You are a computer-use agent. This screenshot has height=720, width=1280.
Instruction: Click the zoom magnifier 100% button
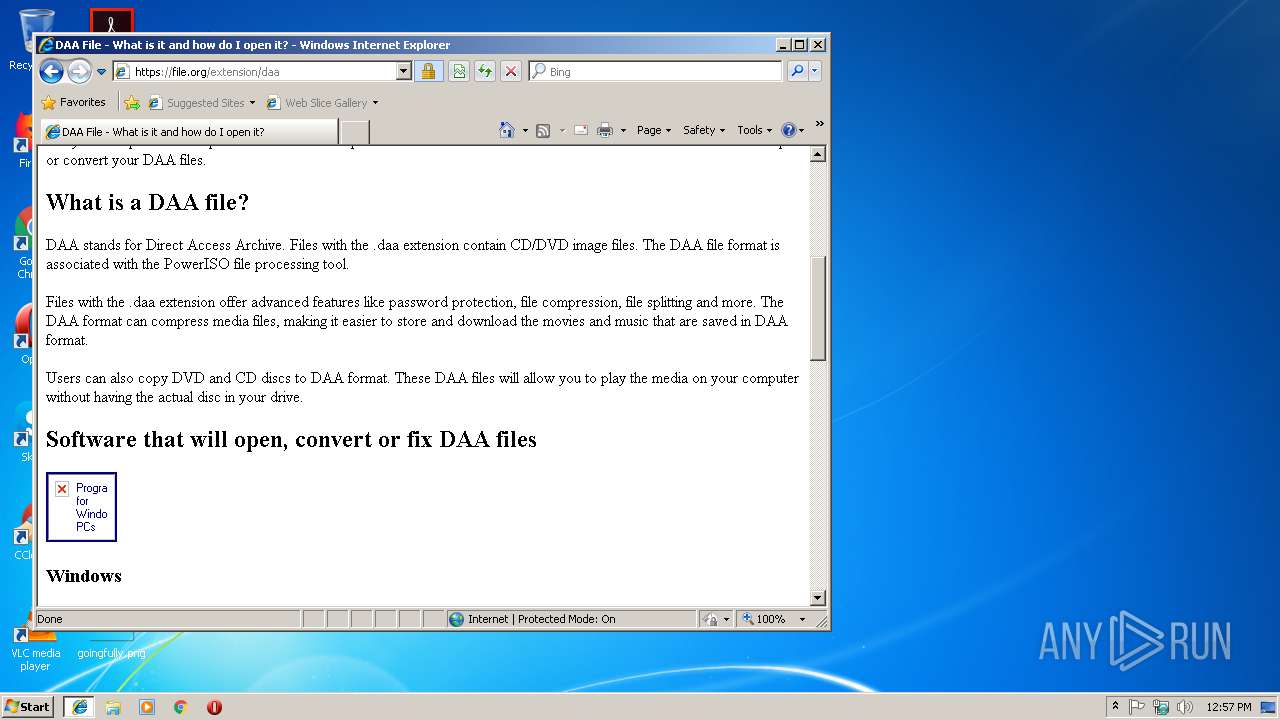coord(764,619)
